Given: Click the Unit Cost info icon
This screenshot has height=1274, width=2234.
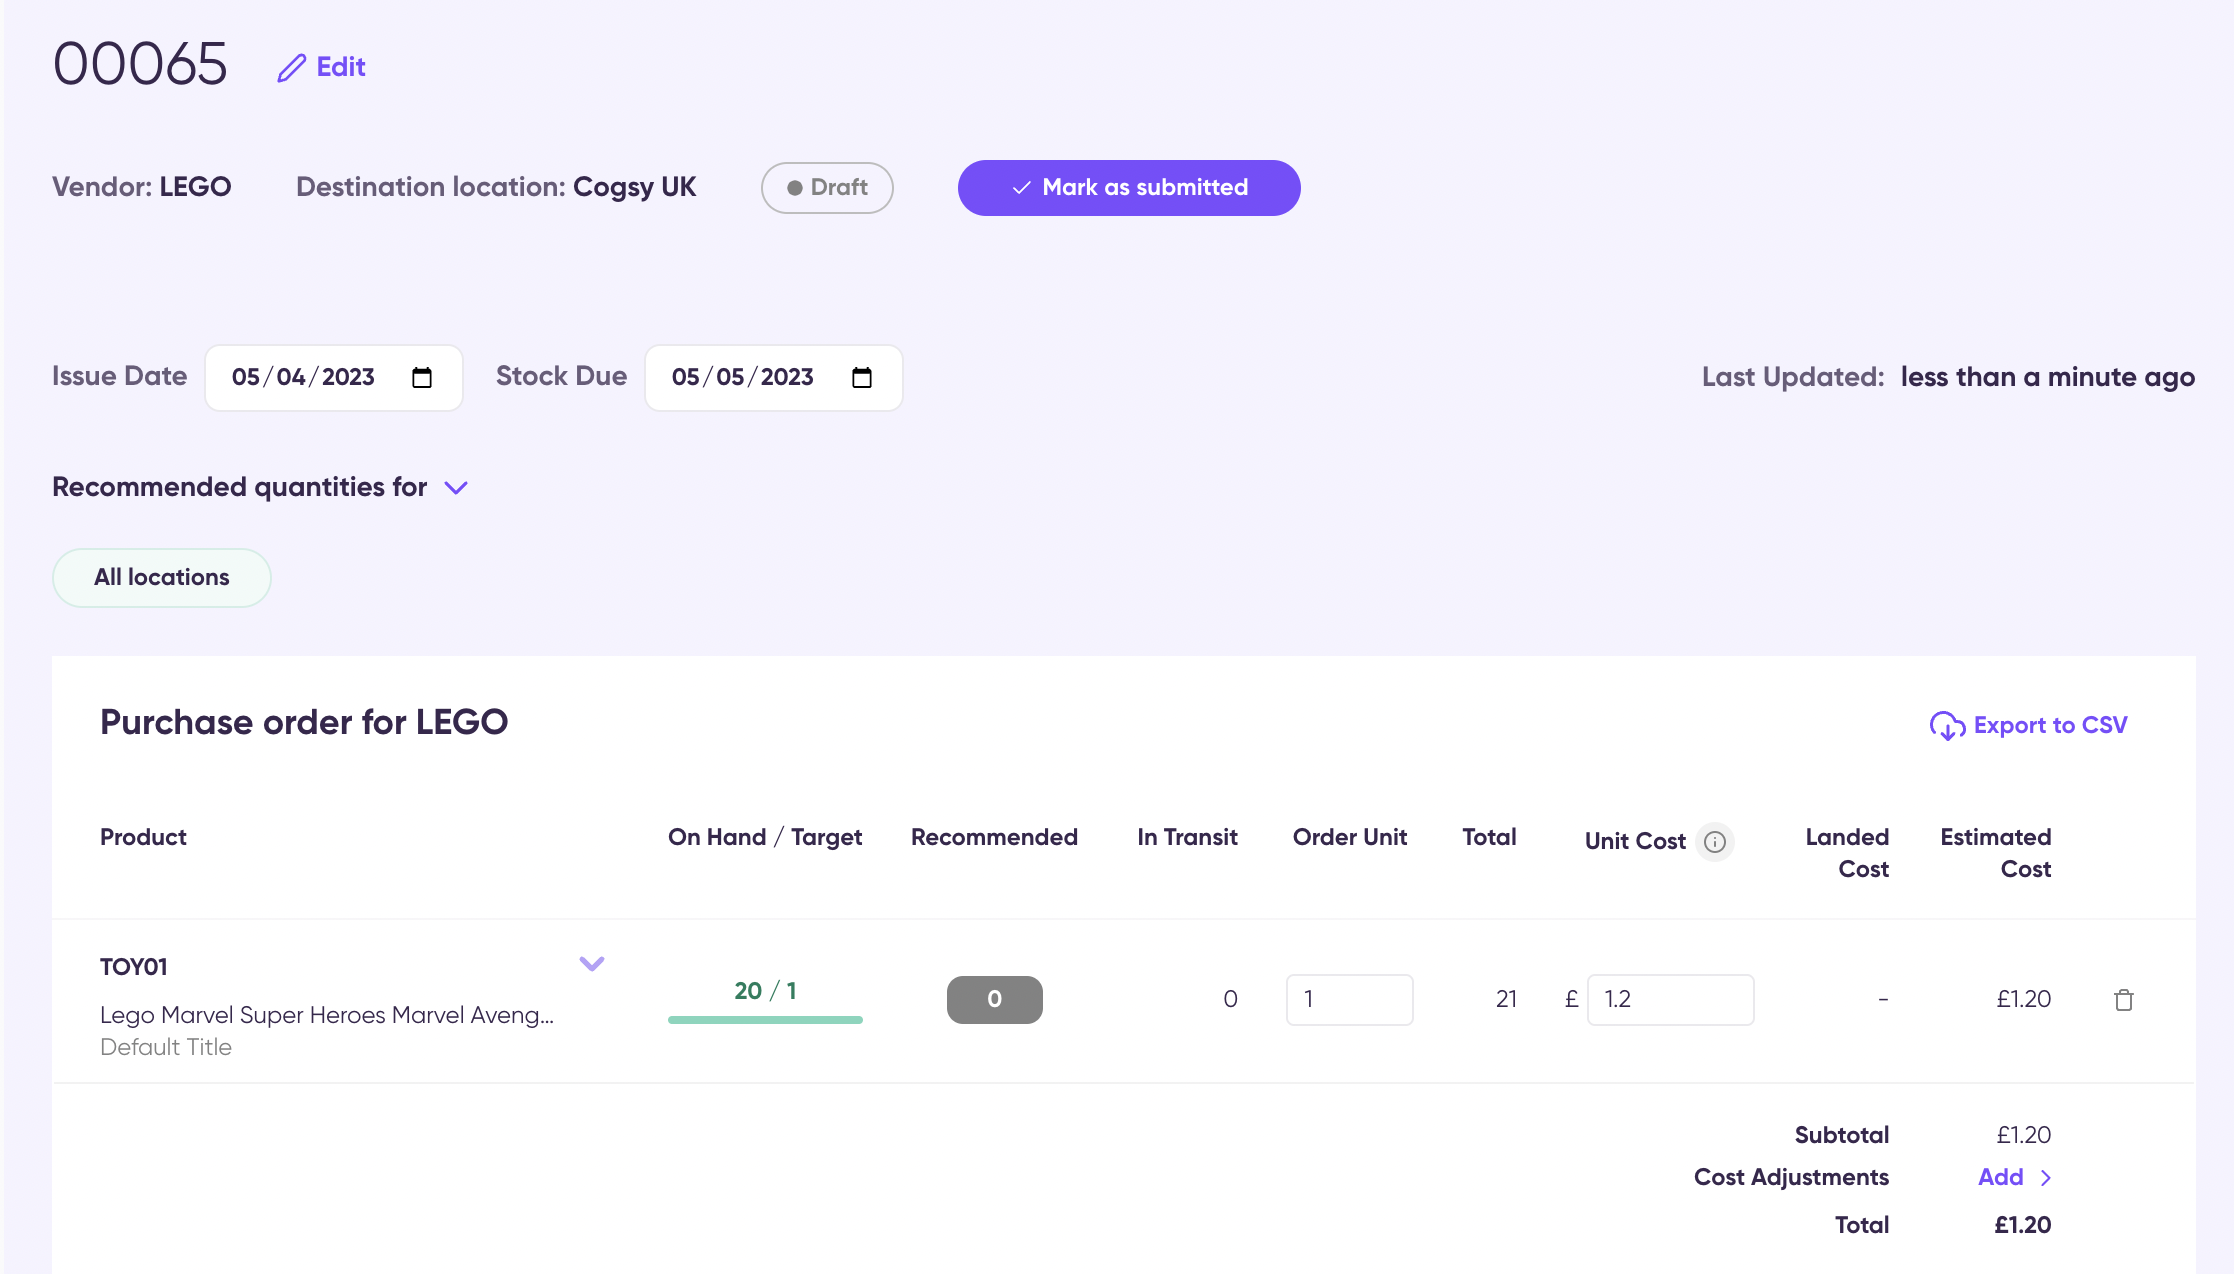Looking at the screenshot, I should click(1715, 842).
